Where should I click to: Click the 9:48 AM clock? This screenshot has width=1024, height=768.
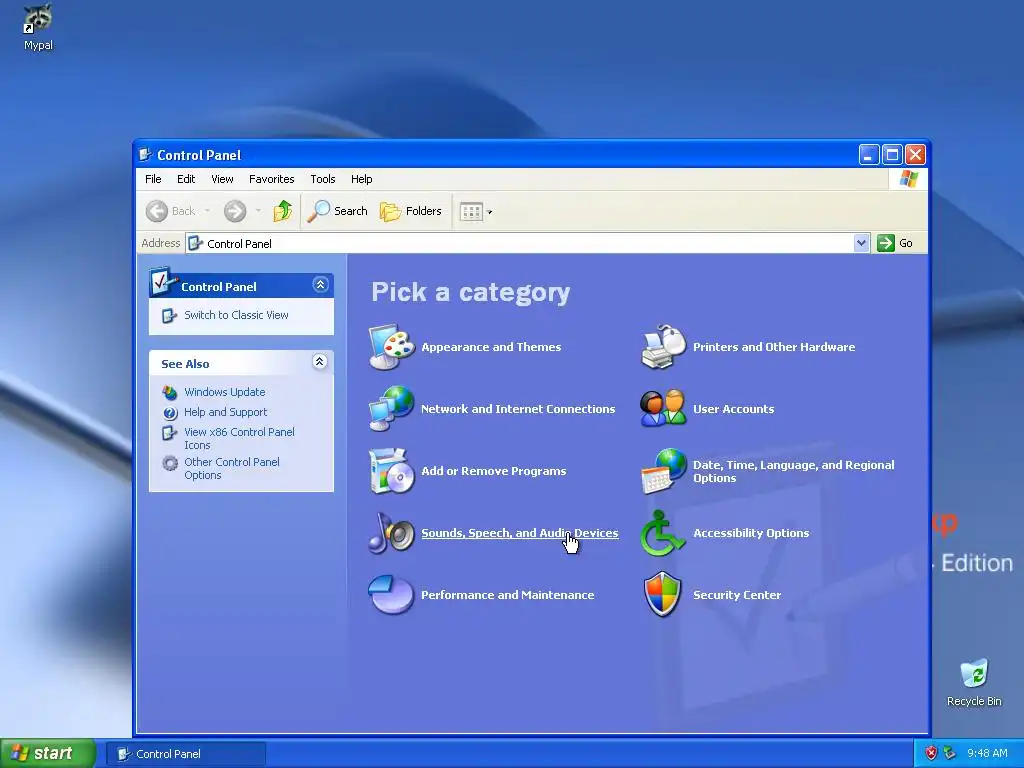point(987,753)
